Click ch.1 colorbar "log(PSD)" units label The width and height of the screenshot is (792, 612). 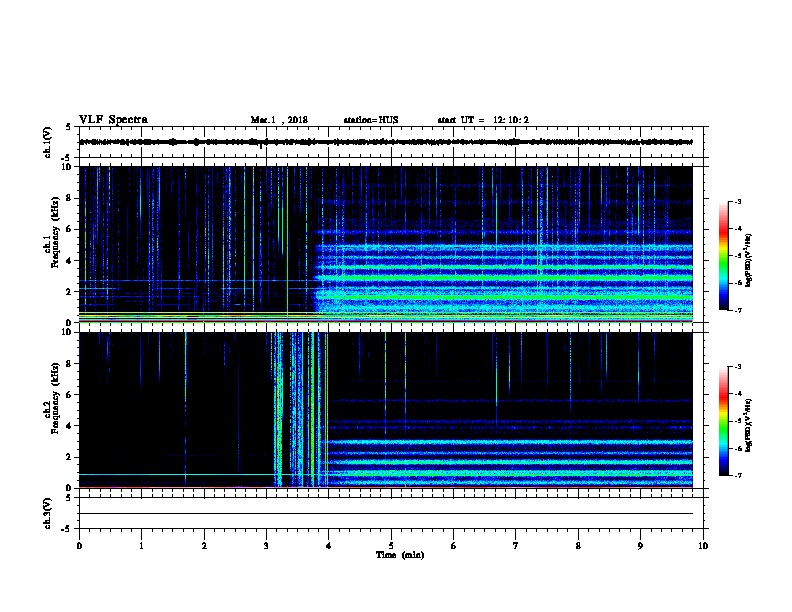[748, 260]
